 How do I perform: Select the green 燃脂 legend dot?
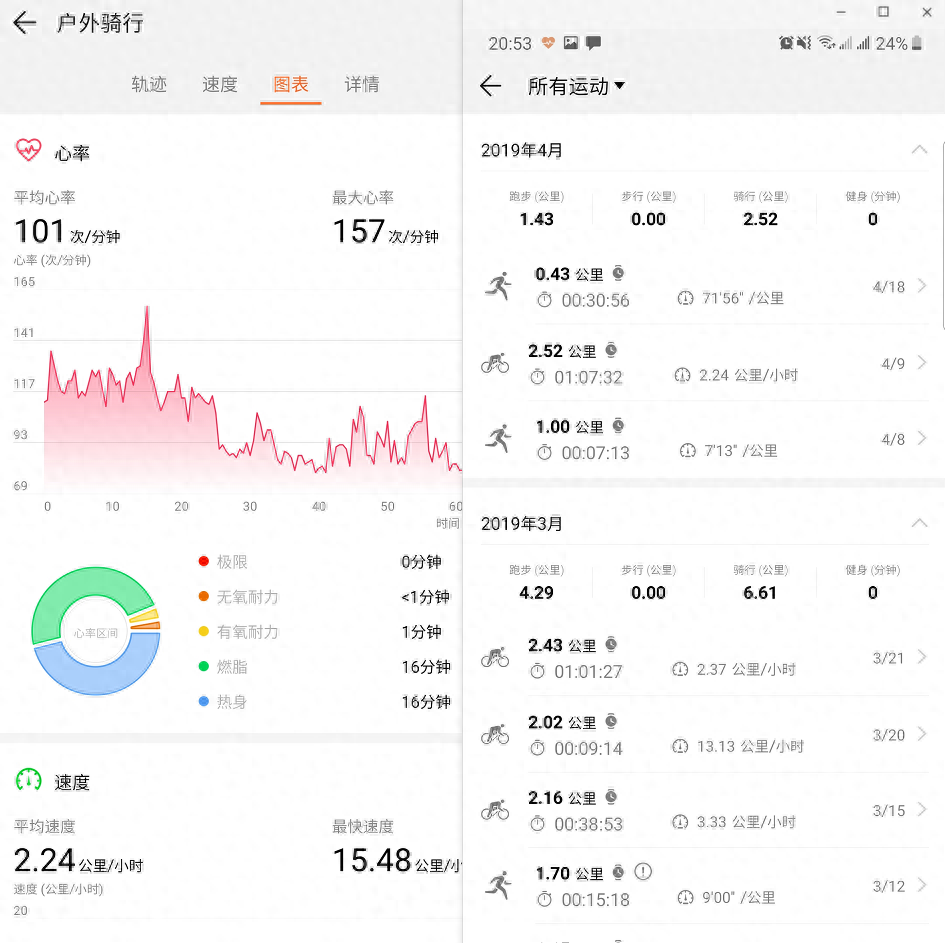pyautogui.click(x=204, y=666)
